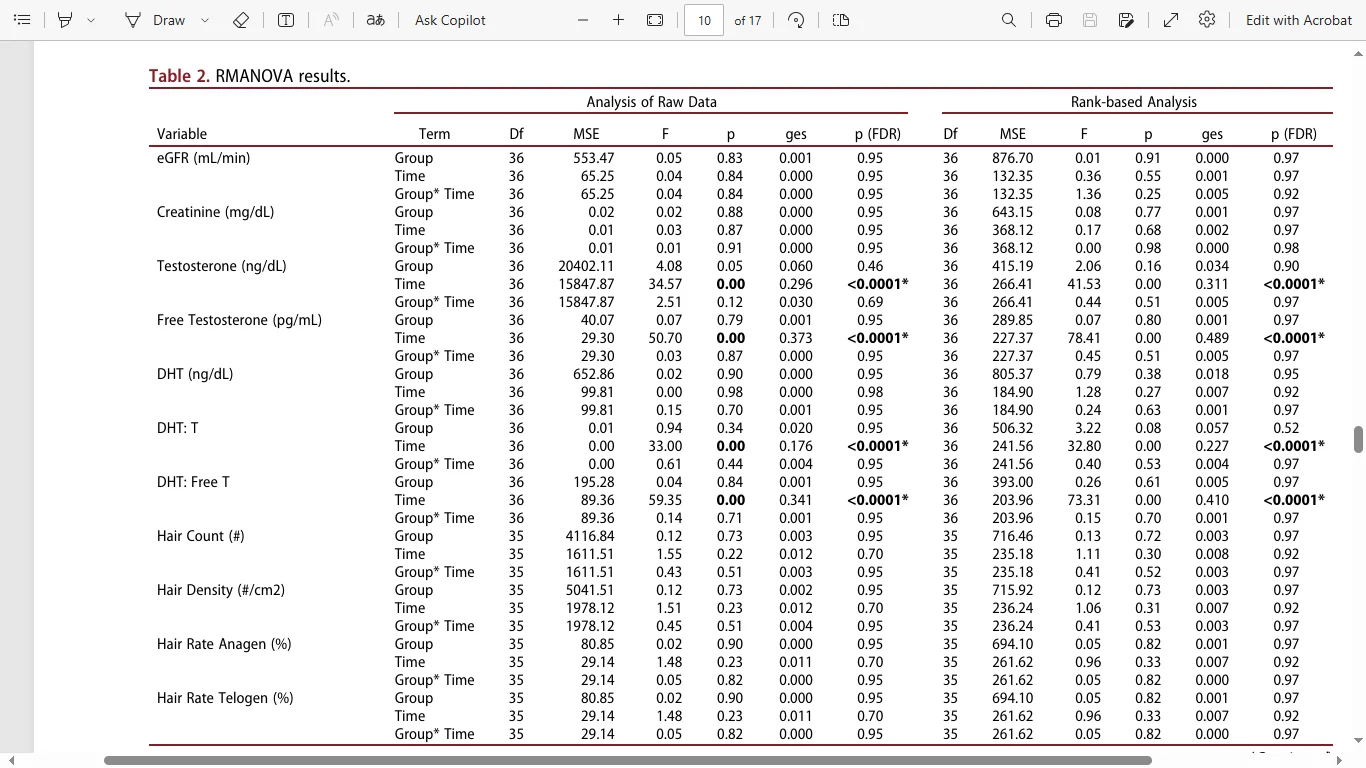Click the Translate icon
Viewport: 1366px width, 768px height.
375,20
